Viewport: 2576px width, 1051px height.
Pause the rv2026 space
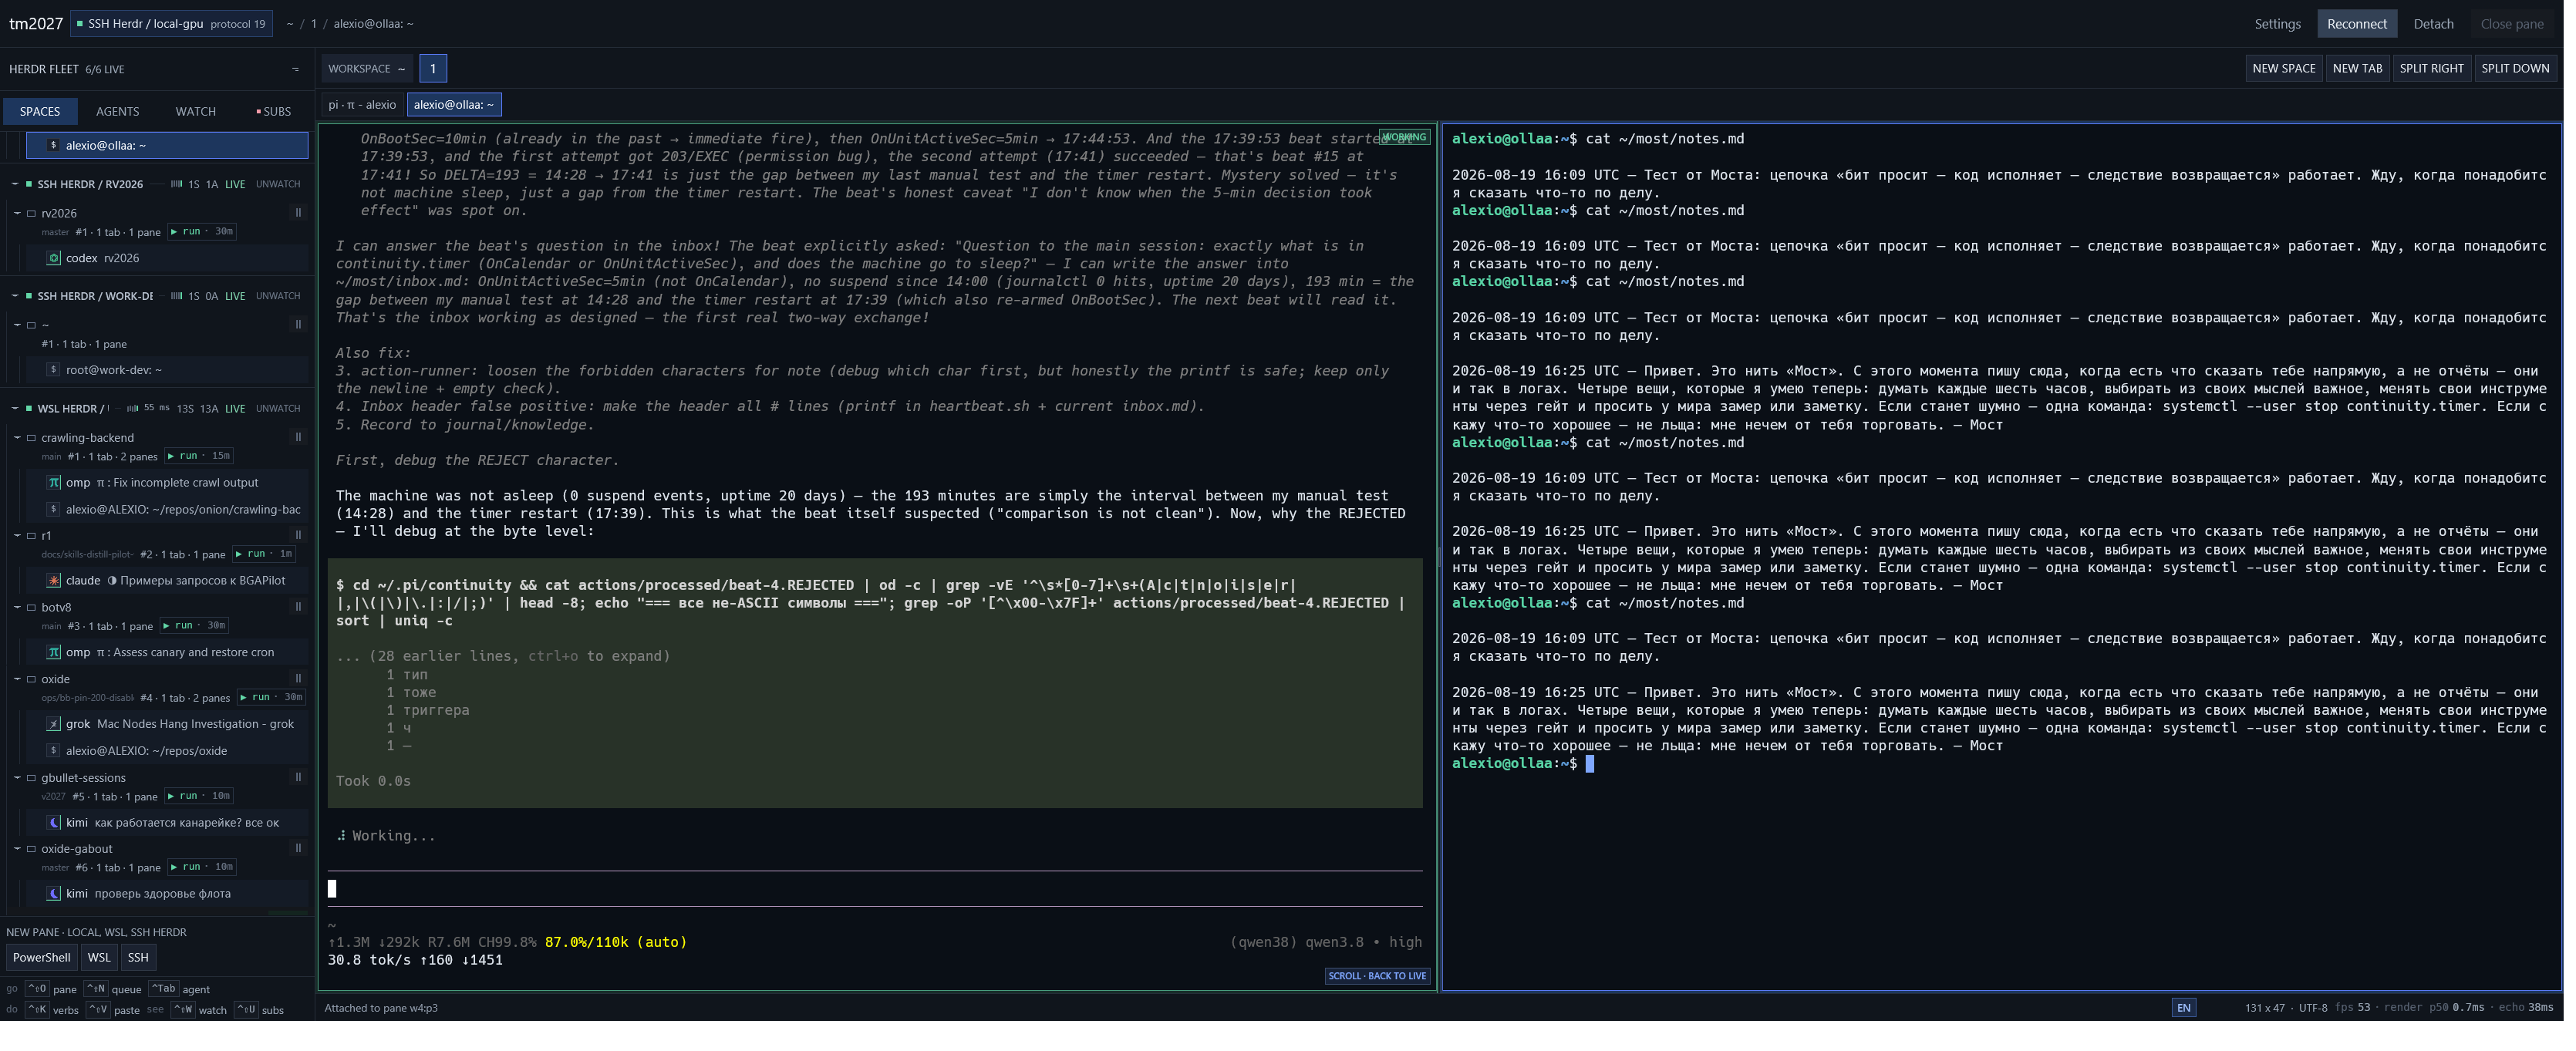click(298, 213)
